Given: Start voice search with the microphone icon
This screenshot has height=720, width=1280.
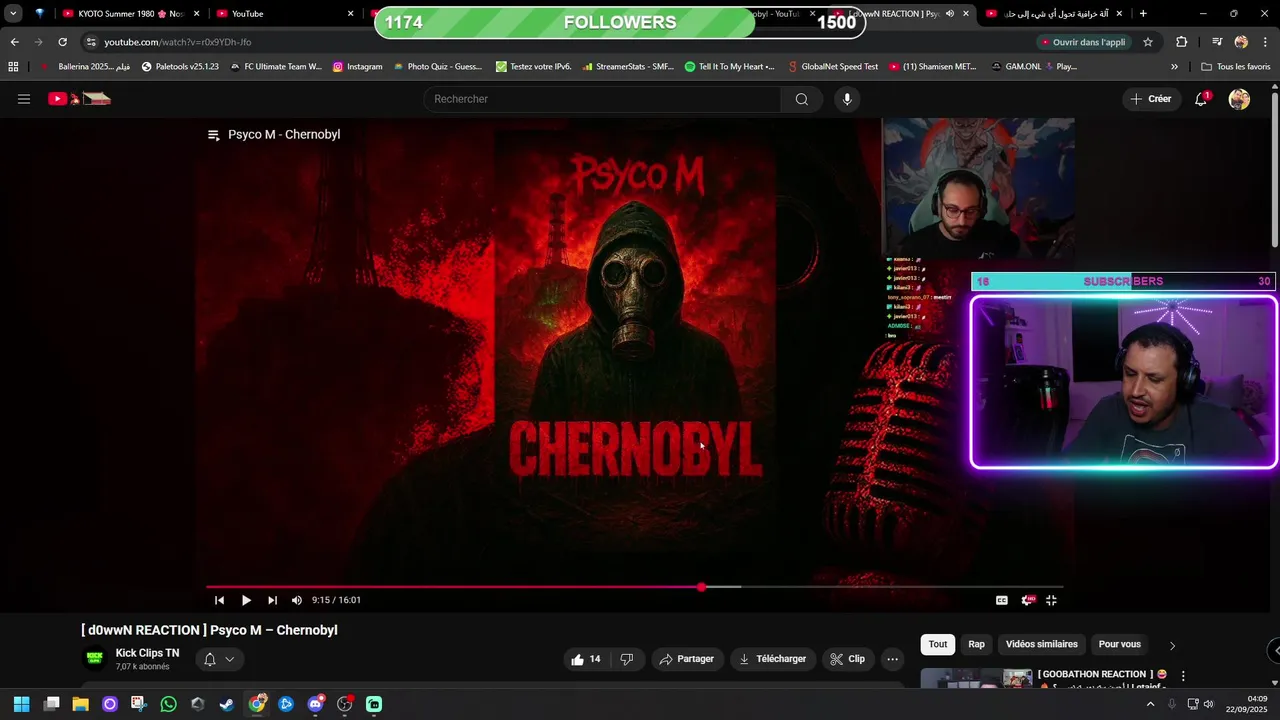Looking at the screenshot, I should [847, 99].
